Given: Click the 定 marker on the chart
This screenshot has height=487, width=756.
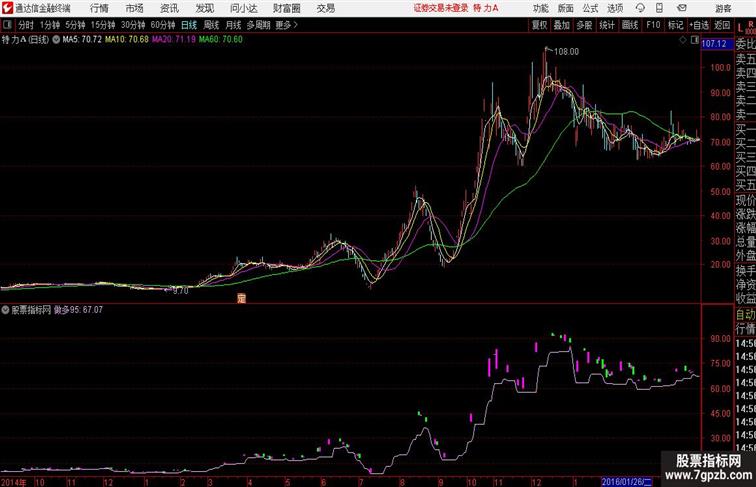Looking at the screenshot, I should click(241, 298).
